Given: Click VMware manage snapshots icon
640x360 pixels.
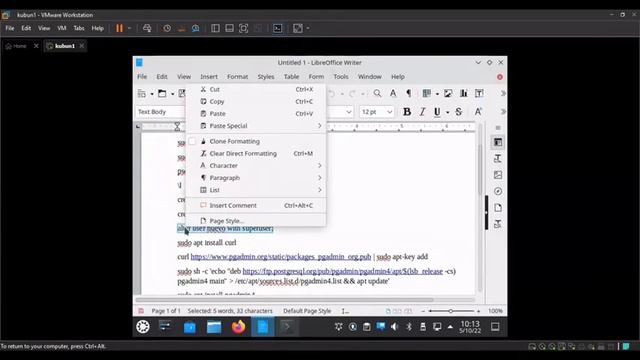Looking at the screenshot, I should [196, 28].
